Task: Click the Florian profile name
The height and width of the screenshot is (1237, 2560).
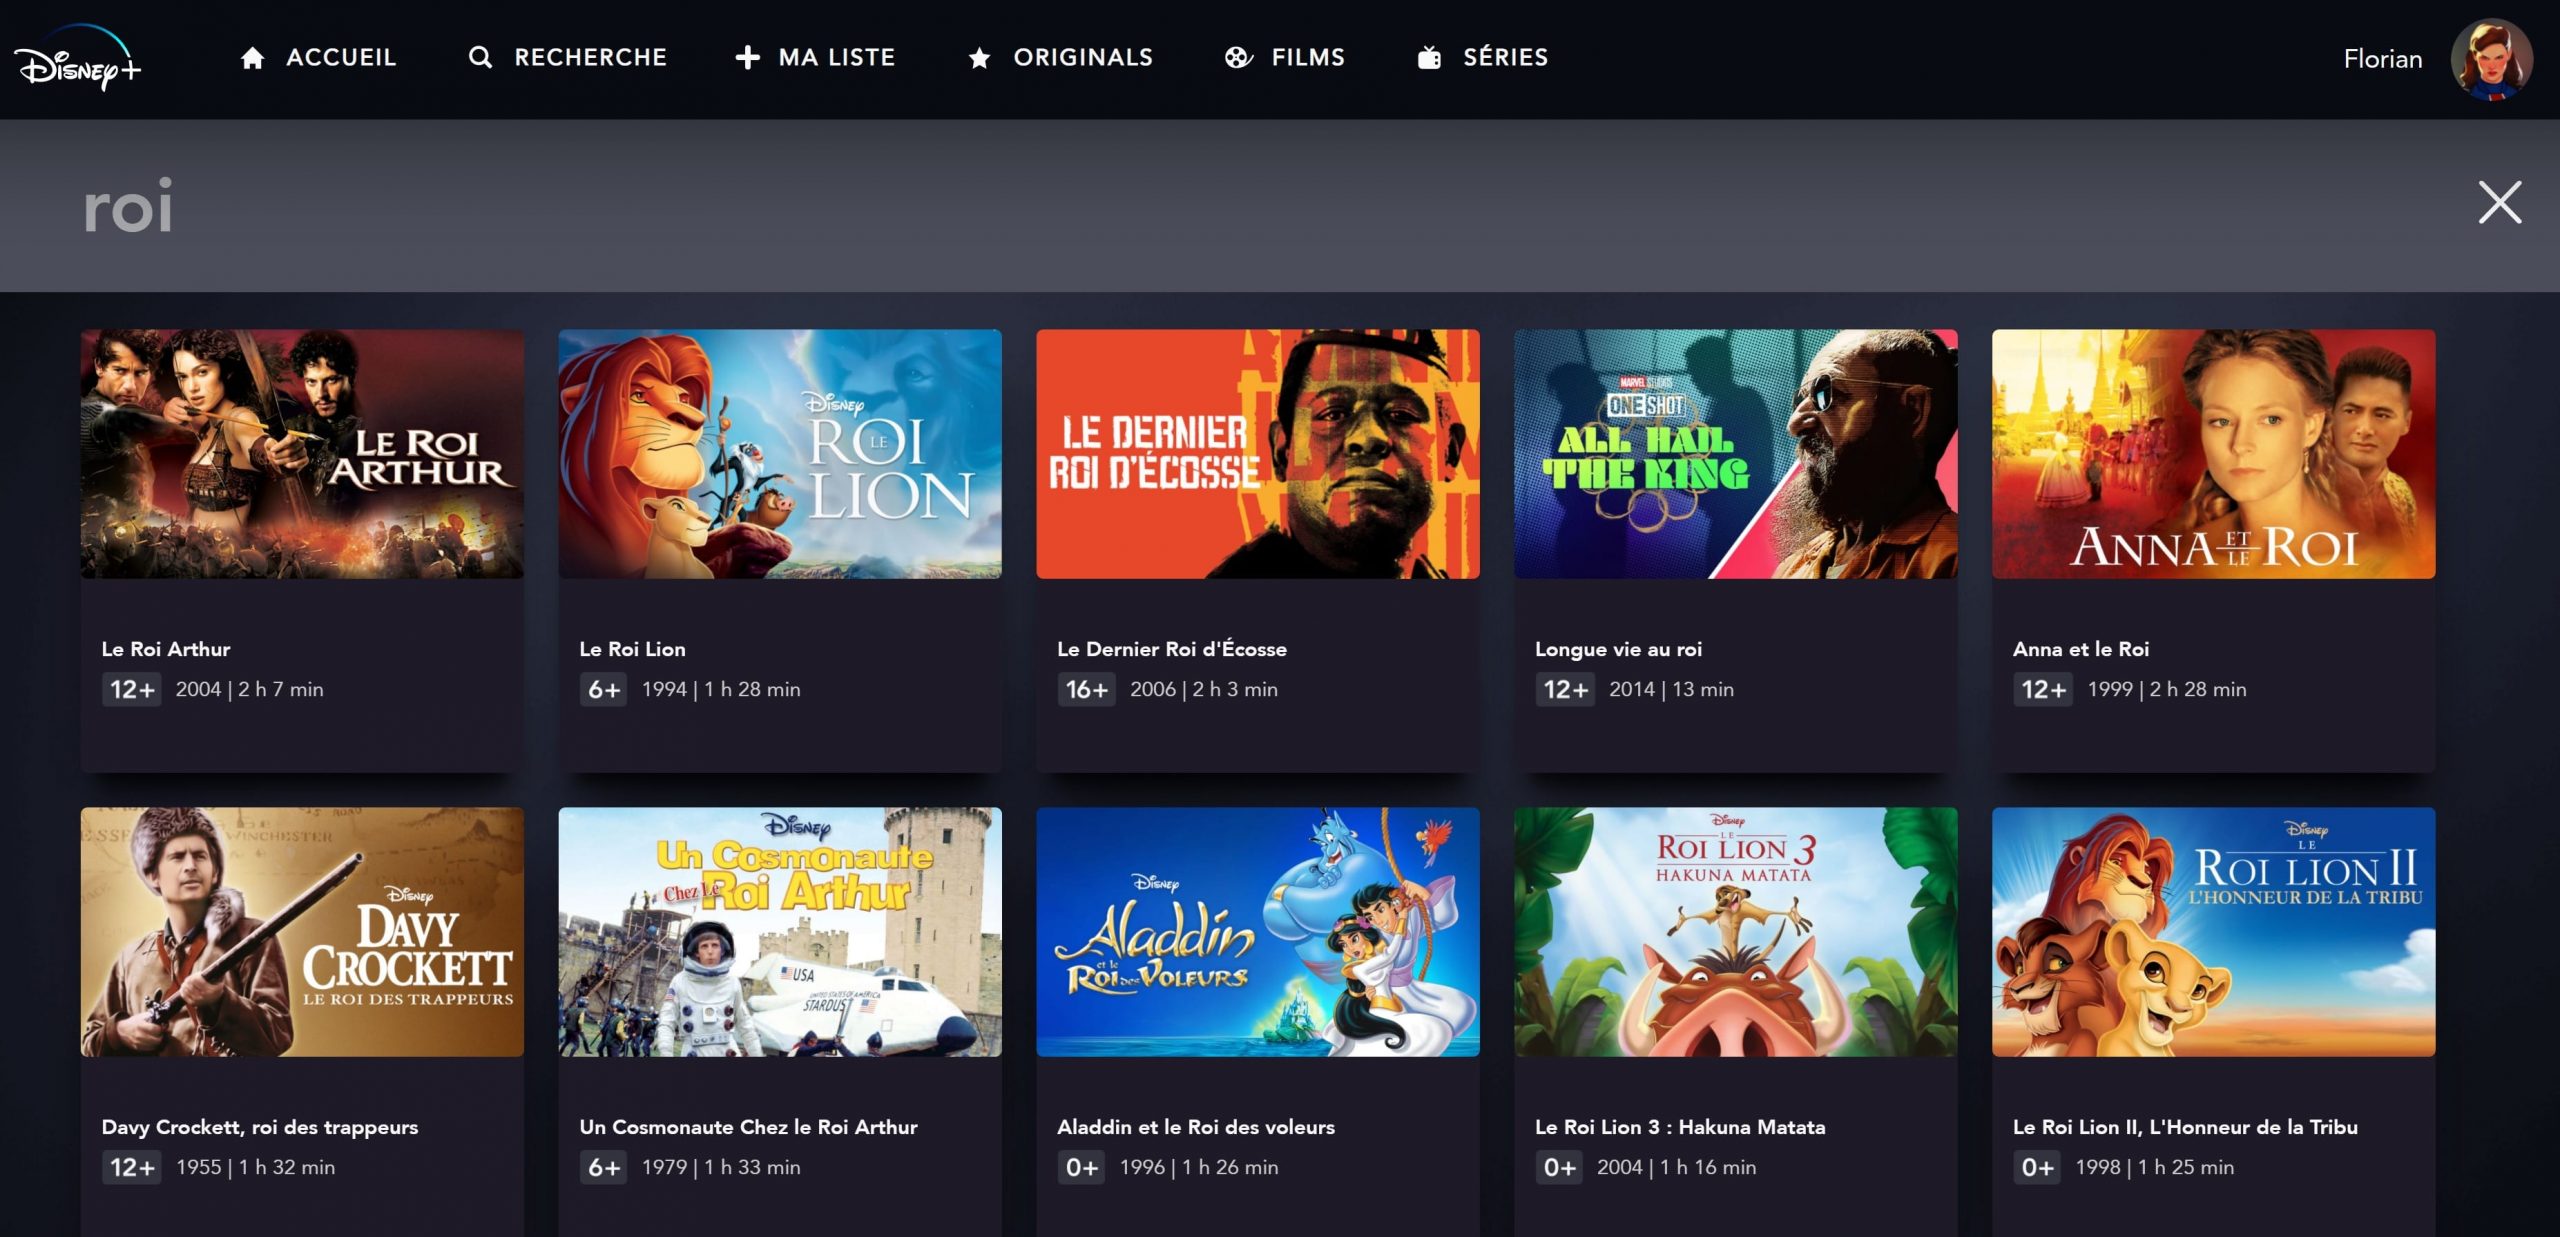Action: pyautogui.click(x=2382, y=59)
